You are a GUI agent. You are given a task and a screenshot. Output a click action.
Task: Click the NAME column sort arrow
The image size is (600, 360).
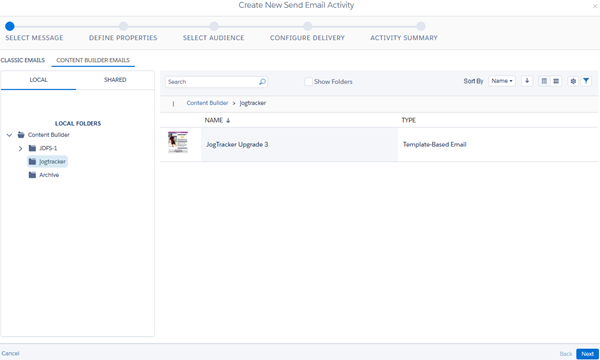pos(228,121)
